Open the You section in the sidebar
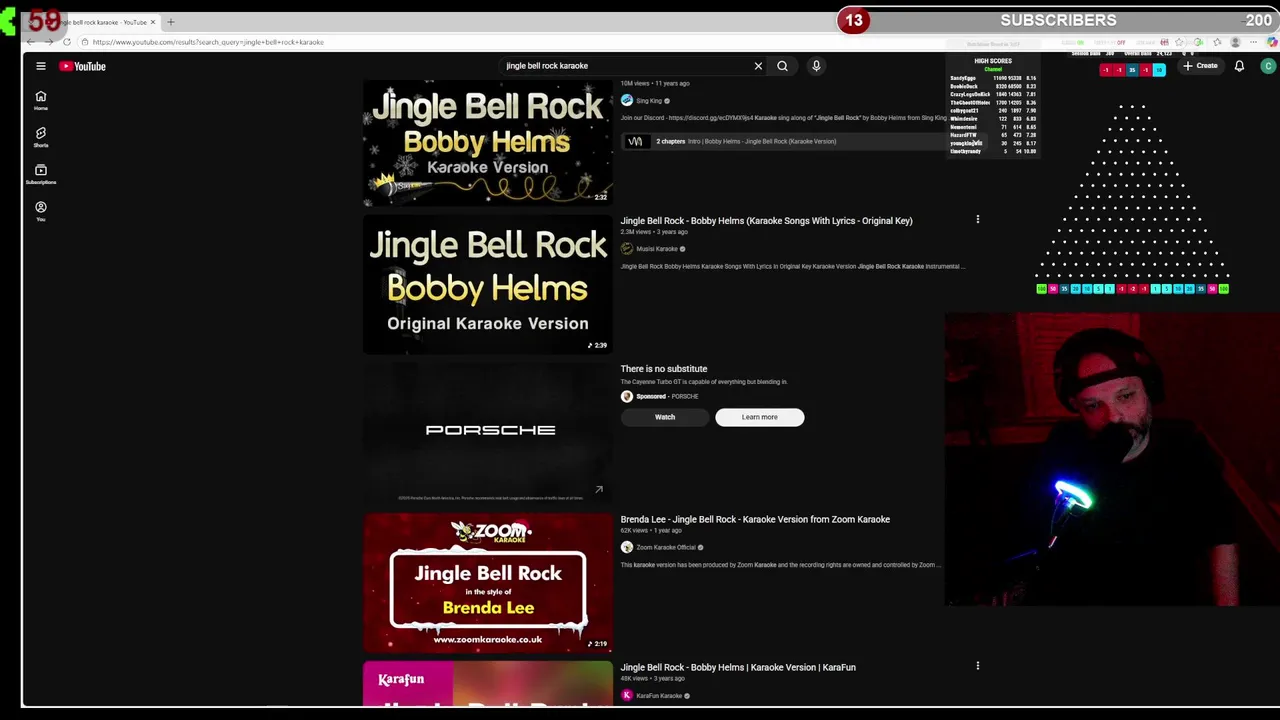The width and height of the screenshot is (1280, 720). pyautogui.click(x=41, y=211)
